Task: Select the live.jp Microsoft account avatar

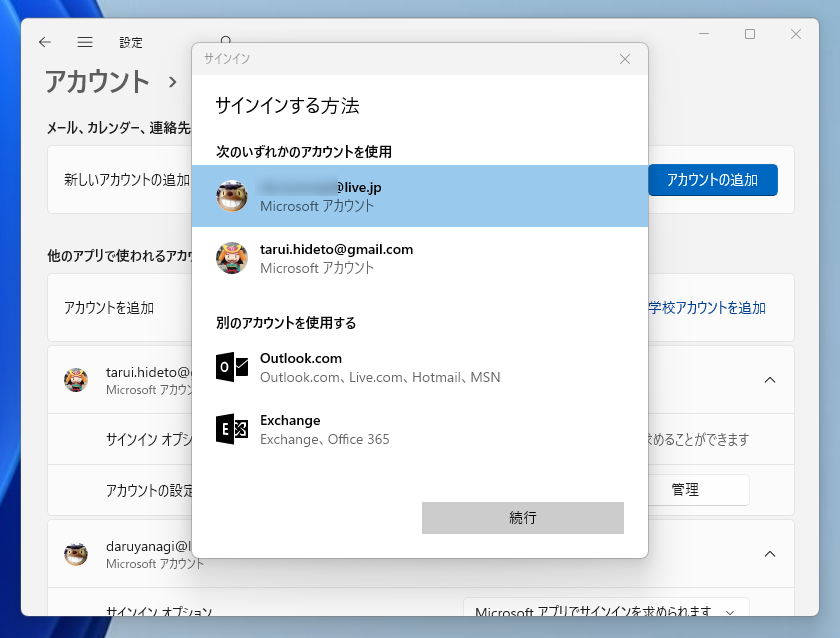Action: (x=231, y=195)
